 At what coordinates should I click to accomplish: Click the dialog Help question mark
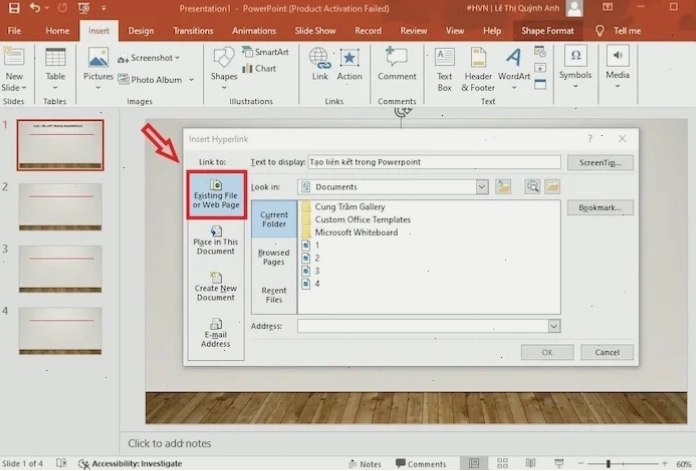pyautogui.click(x=590, y=139)
